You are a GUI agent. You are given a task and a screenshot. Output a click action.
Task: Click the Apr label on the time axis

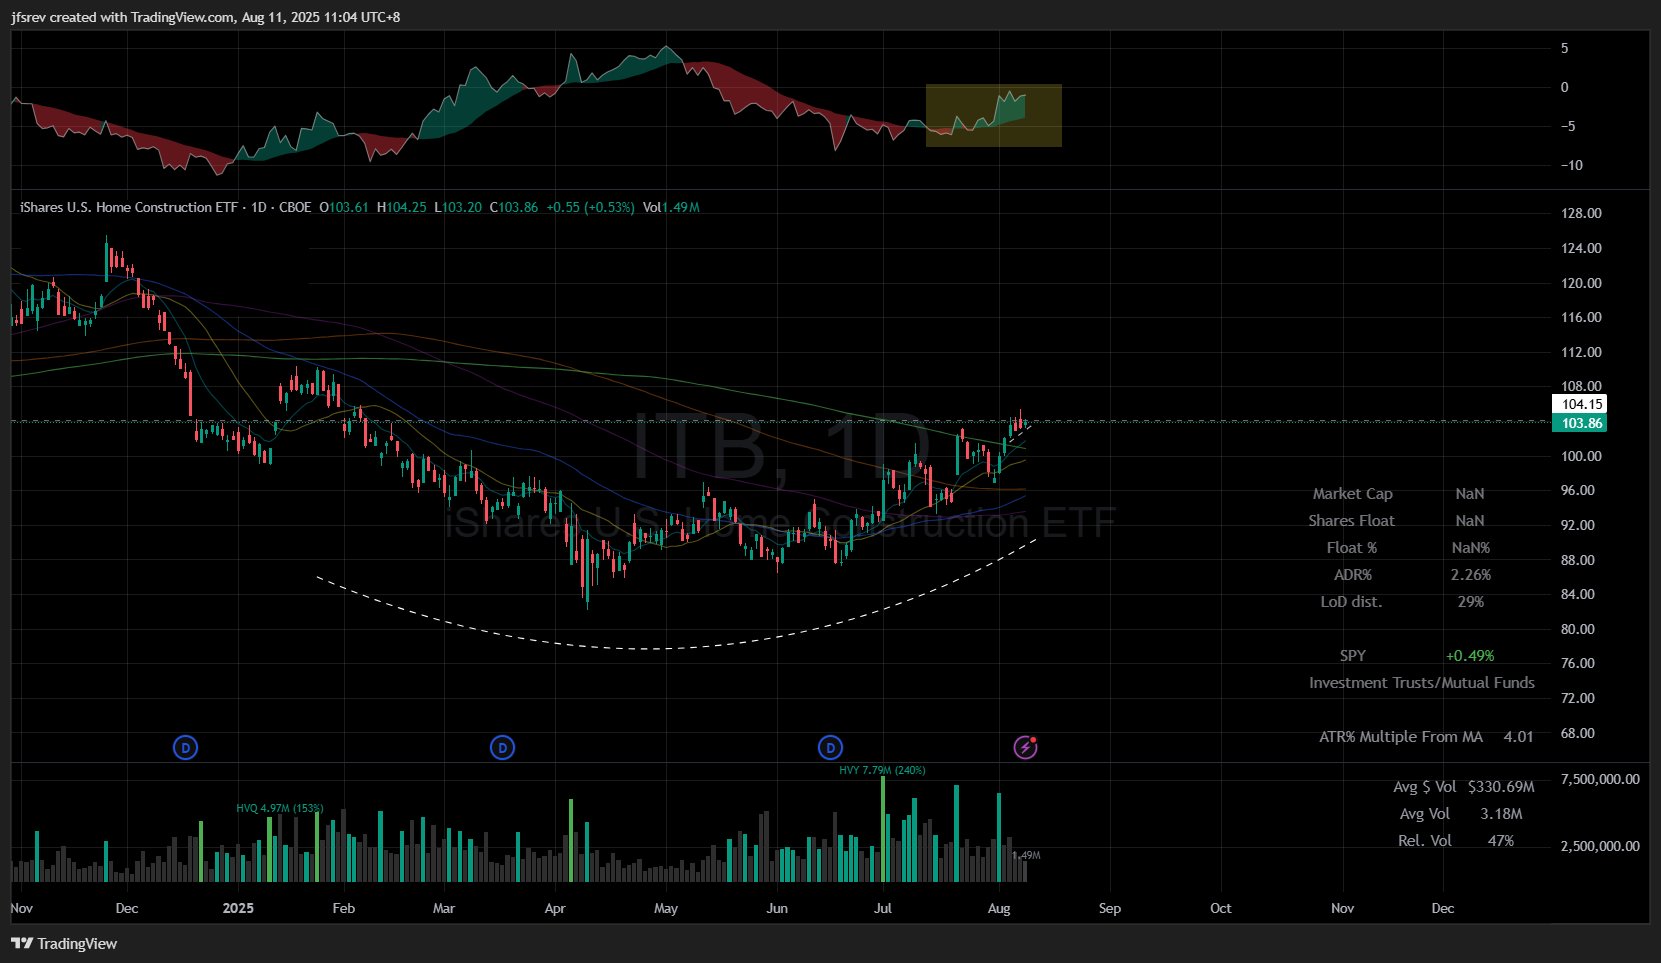tap(555, 908)
